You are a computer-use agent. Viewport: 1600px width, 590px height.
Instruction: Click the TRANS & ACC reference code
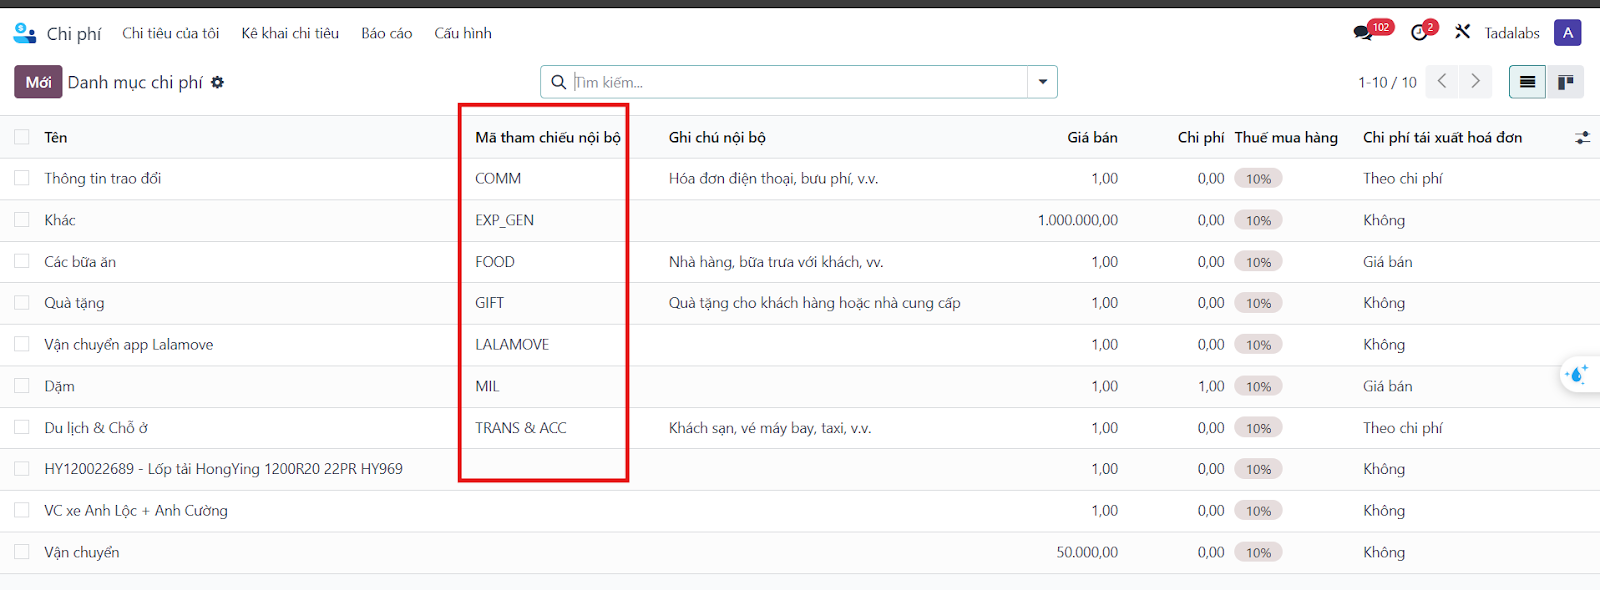(521, 427)
